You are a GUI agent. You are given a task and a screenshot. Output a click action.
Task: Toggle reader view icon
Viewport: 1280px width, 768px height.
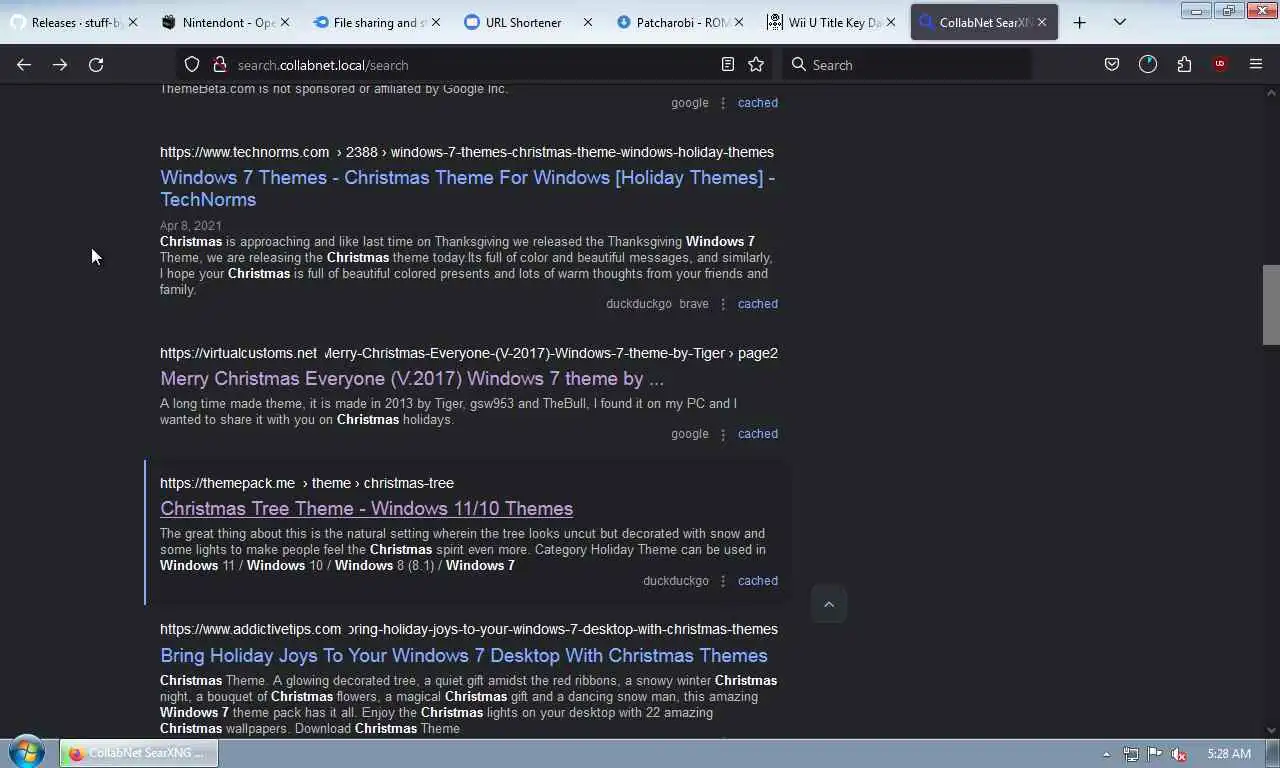click(728, 65)
